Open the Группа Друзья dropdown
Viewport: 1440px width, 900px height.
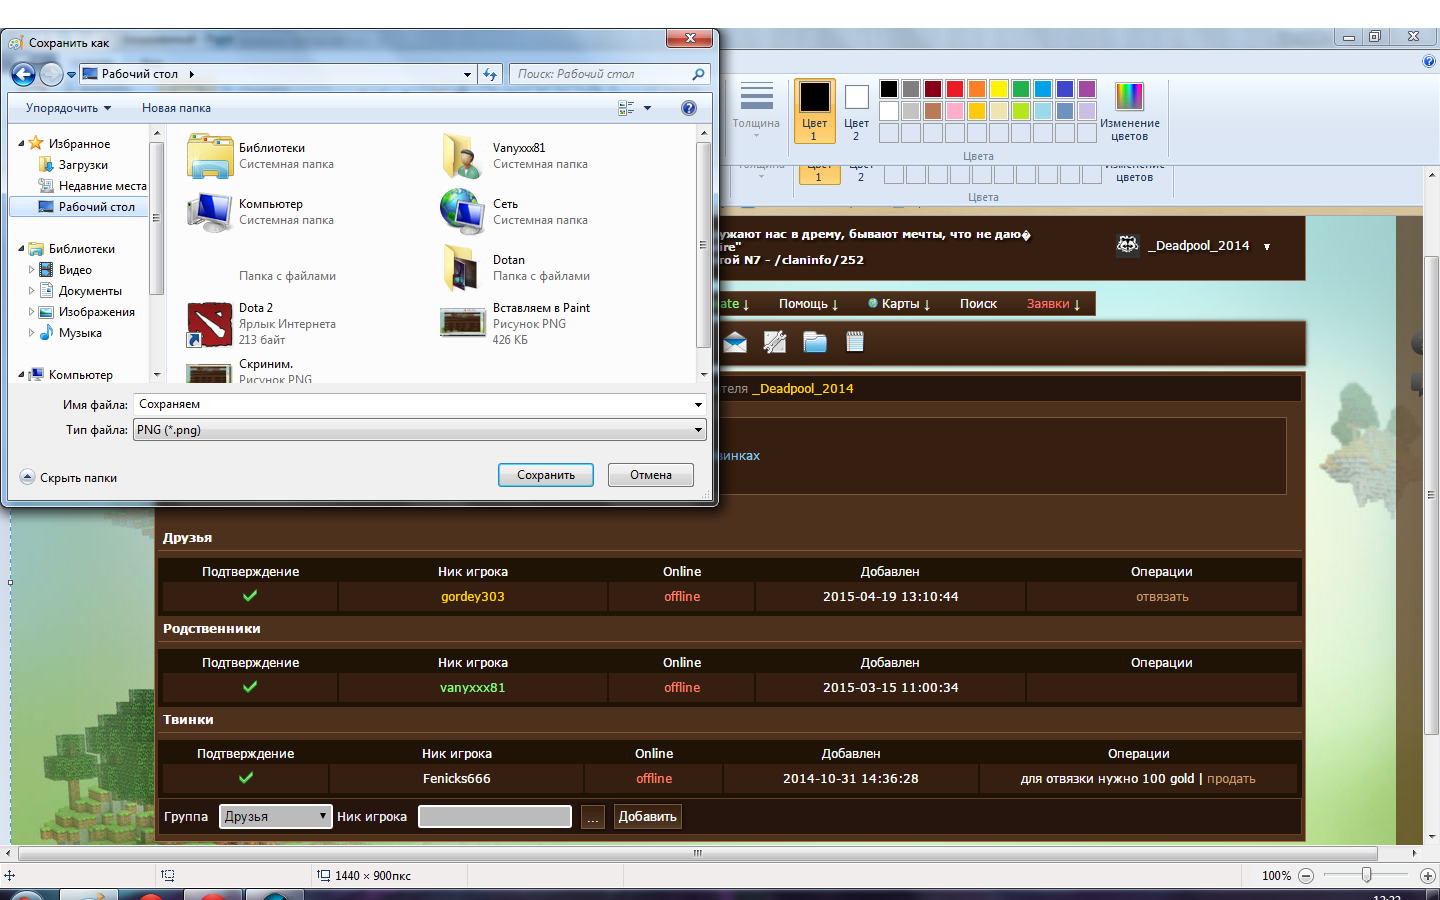[276, 816]
